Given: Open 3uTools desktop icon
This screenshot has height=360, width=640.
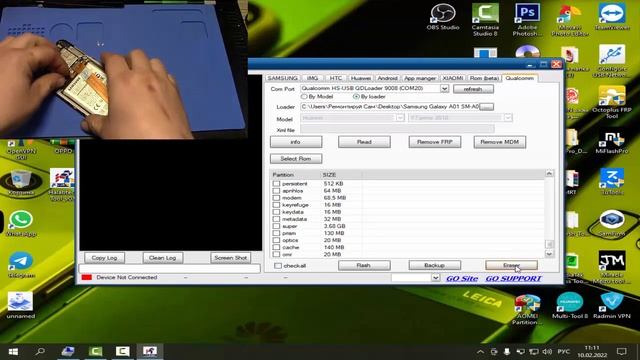Looking at the screenshot, I should point(612,182).
